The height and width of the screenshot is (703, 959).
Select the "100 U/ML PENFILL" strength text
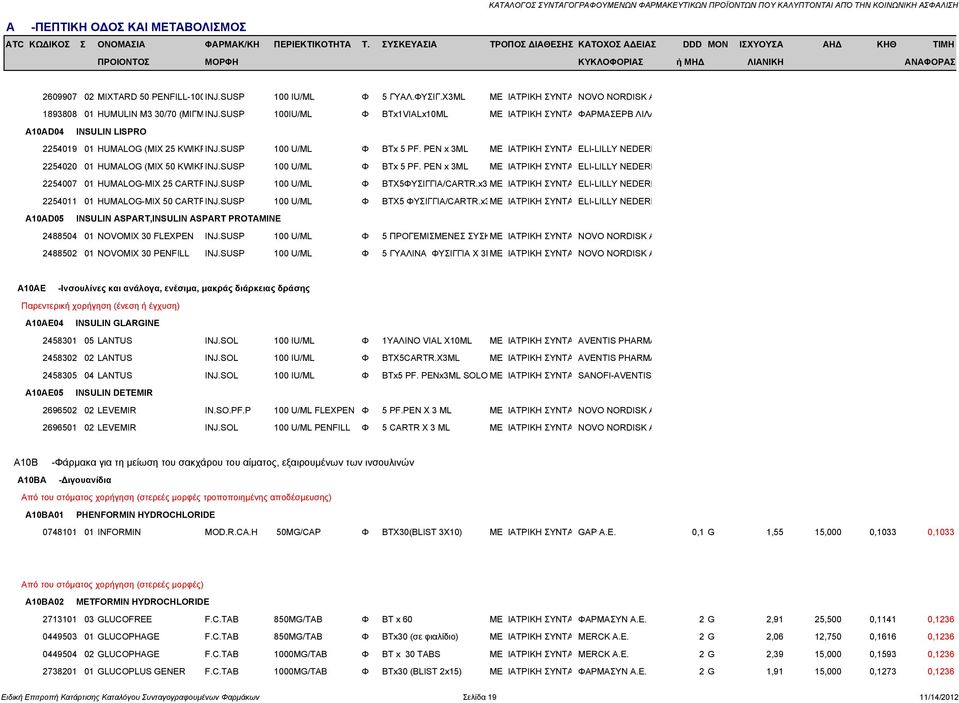[x=312, y=428]
